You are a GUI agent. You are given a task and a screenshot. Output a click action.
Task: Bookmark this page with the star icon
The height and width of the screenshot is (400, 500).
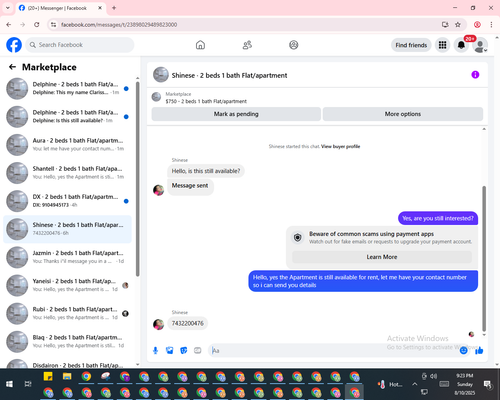(458, 25)
